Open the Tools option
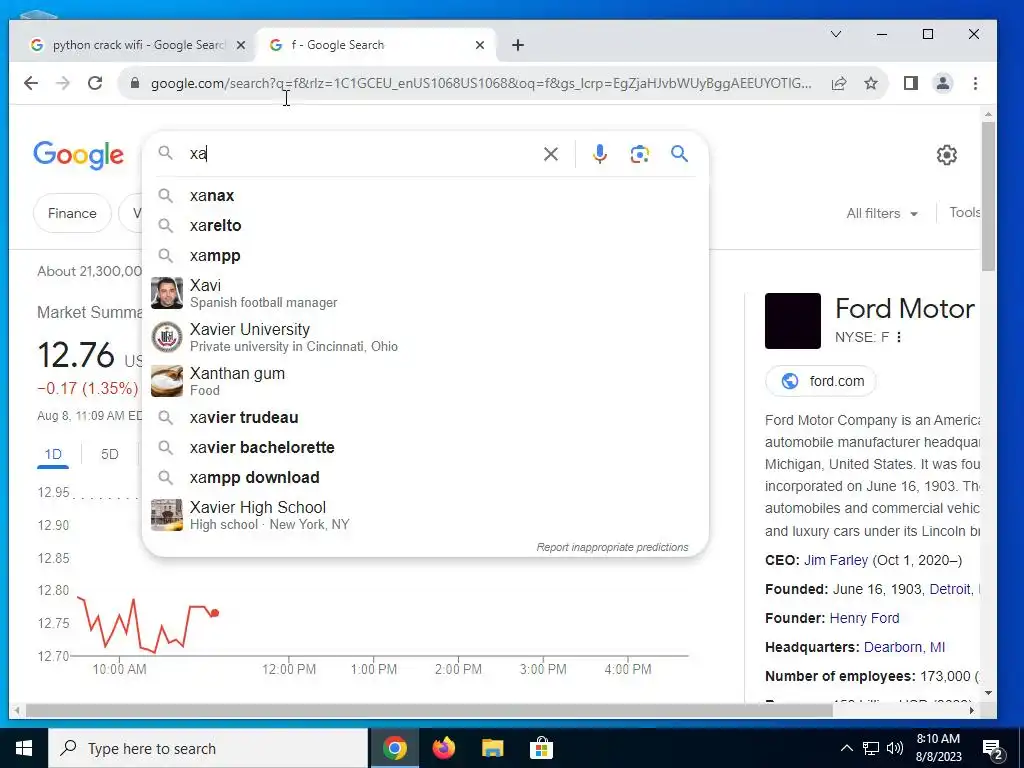This screenshot has height=768, width=1024. (965, 213)
